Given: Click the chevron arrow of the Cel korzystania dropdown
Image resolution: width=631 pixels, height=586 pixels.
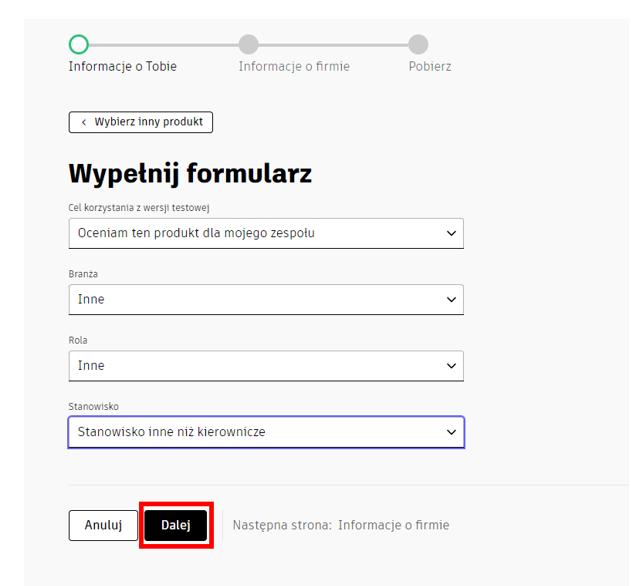Looking at the screenshot, I should click(451, 234).
